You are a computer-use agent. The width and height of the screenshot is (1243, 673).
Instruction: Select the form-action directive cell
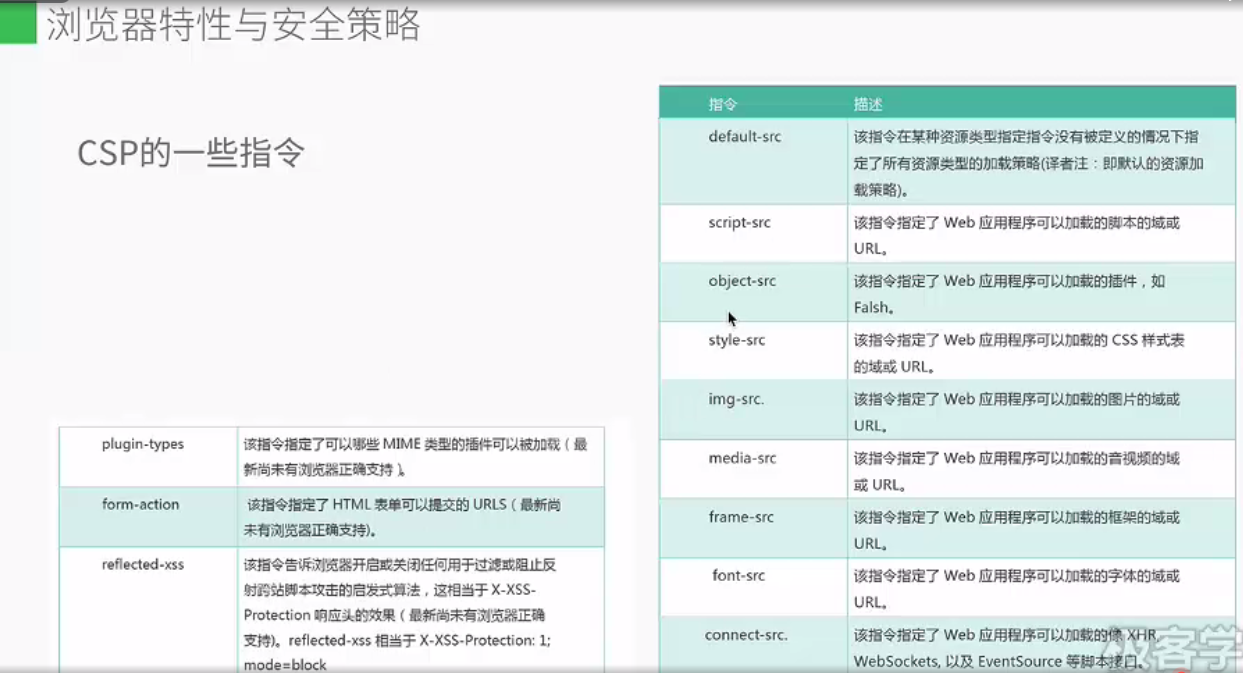140,505
